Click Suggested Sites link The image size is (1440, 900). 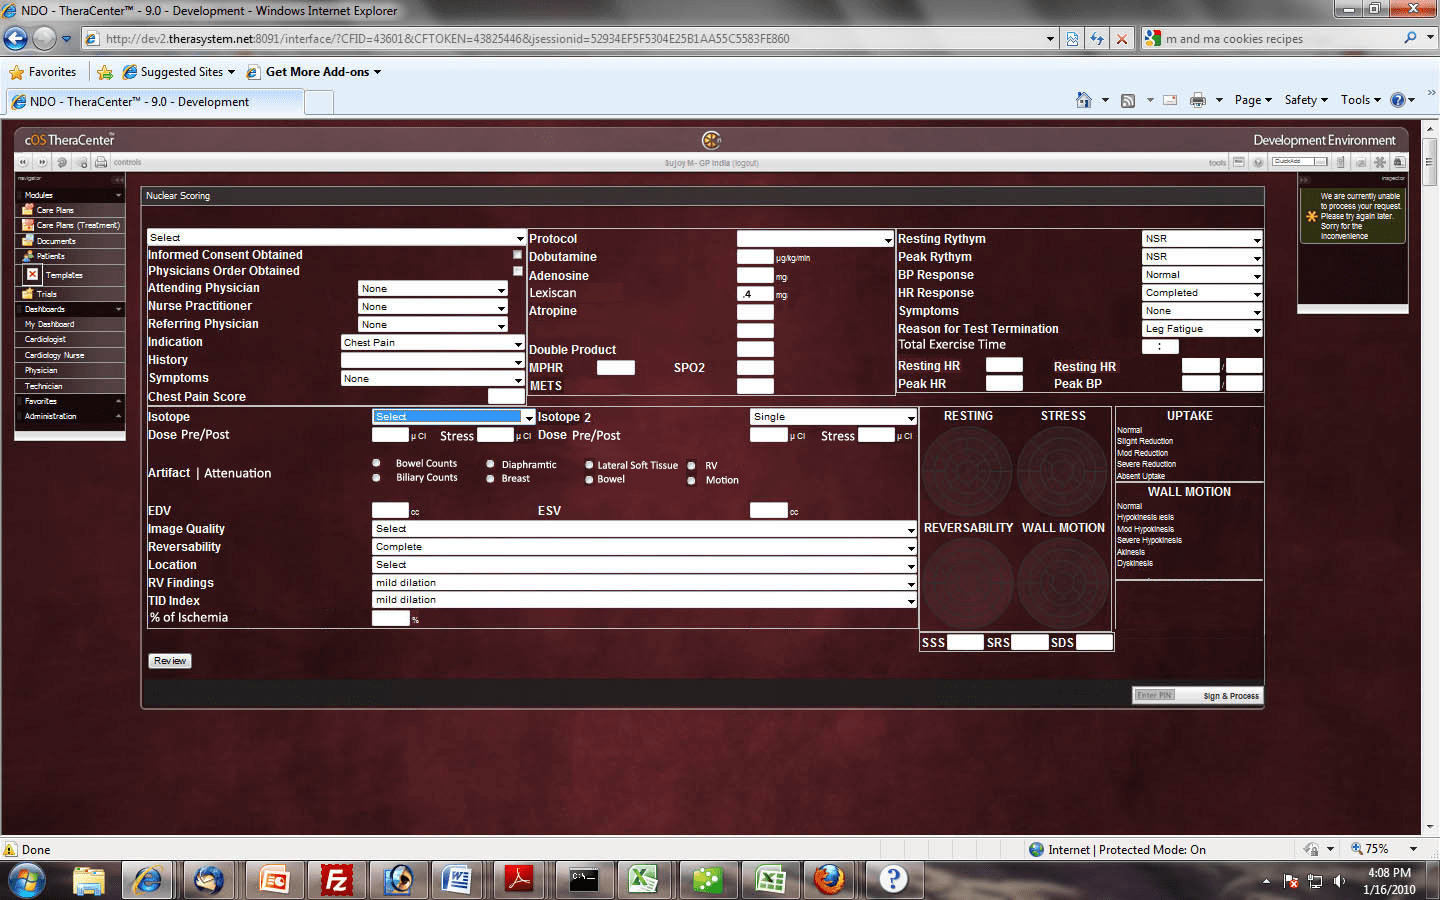pos(180,72)
